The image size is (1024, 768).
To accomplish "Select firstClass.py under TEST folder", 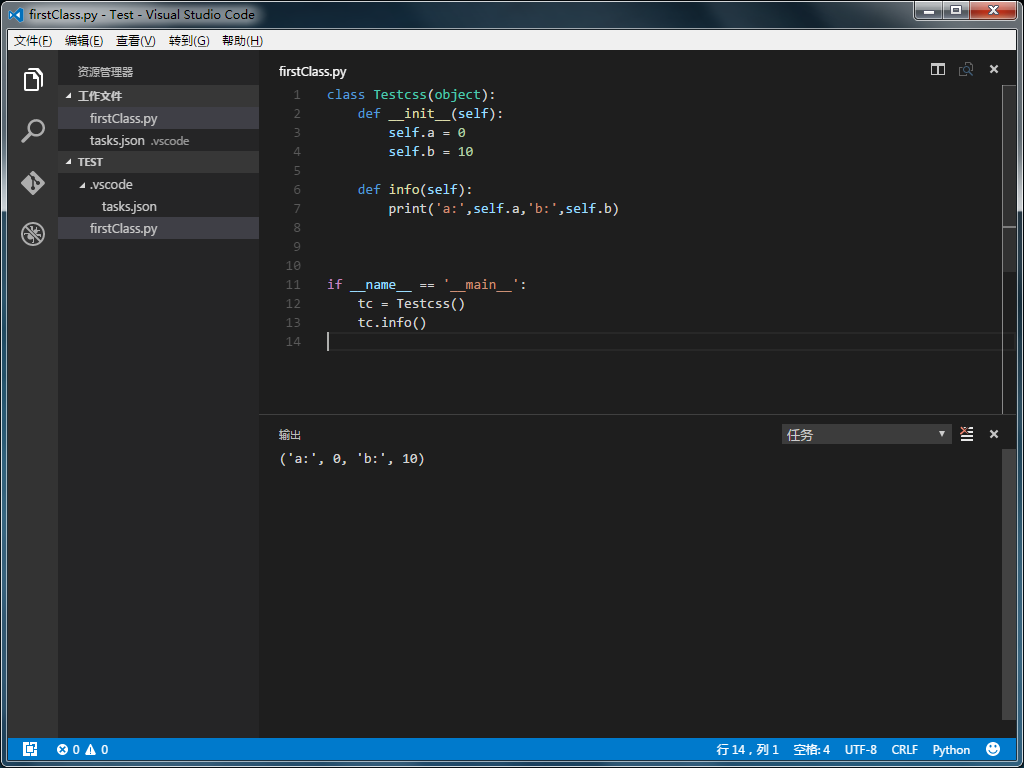I will (x=159, y=229).
